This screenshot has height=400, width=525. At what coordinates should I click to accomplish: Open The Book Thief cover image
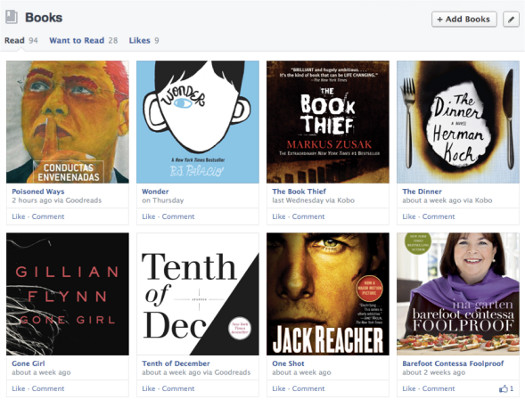[x=328, y=122]
